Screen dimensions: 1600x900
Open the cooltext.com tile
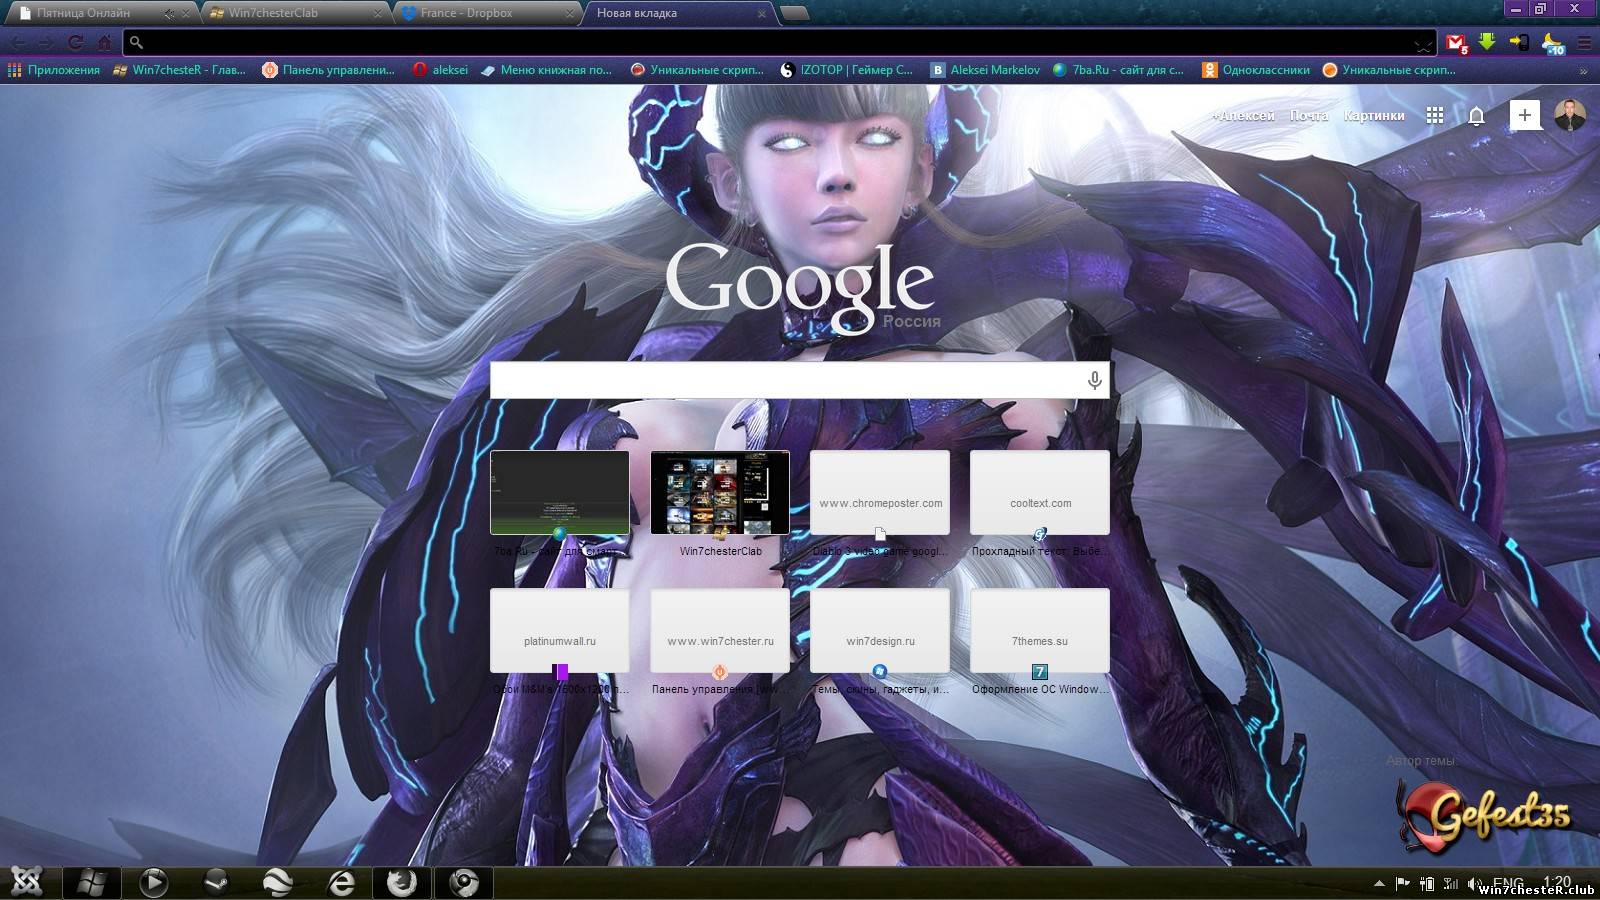tap(1040, 493)
